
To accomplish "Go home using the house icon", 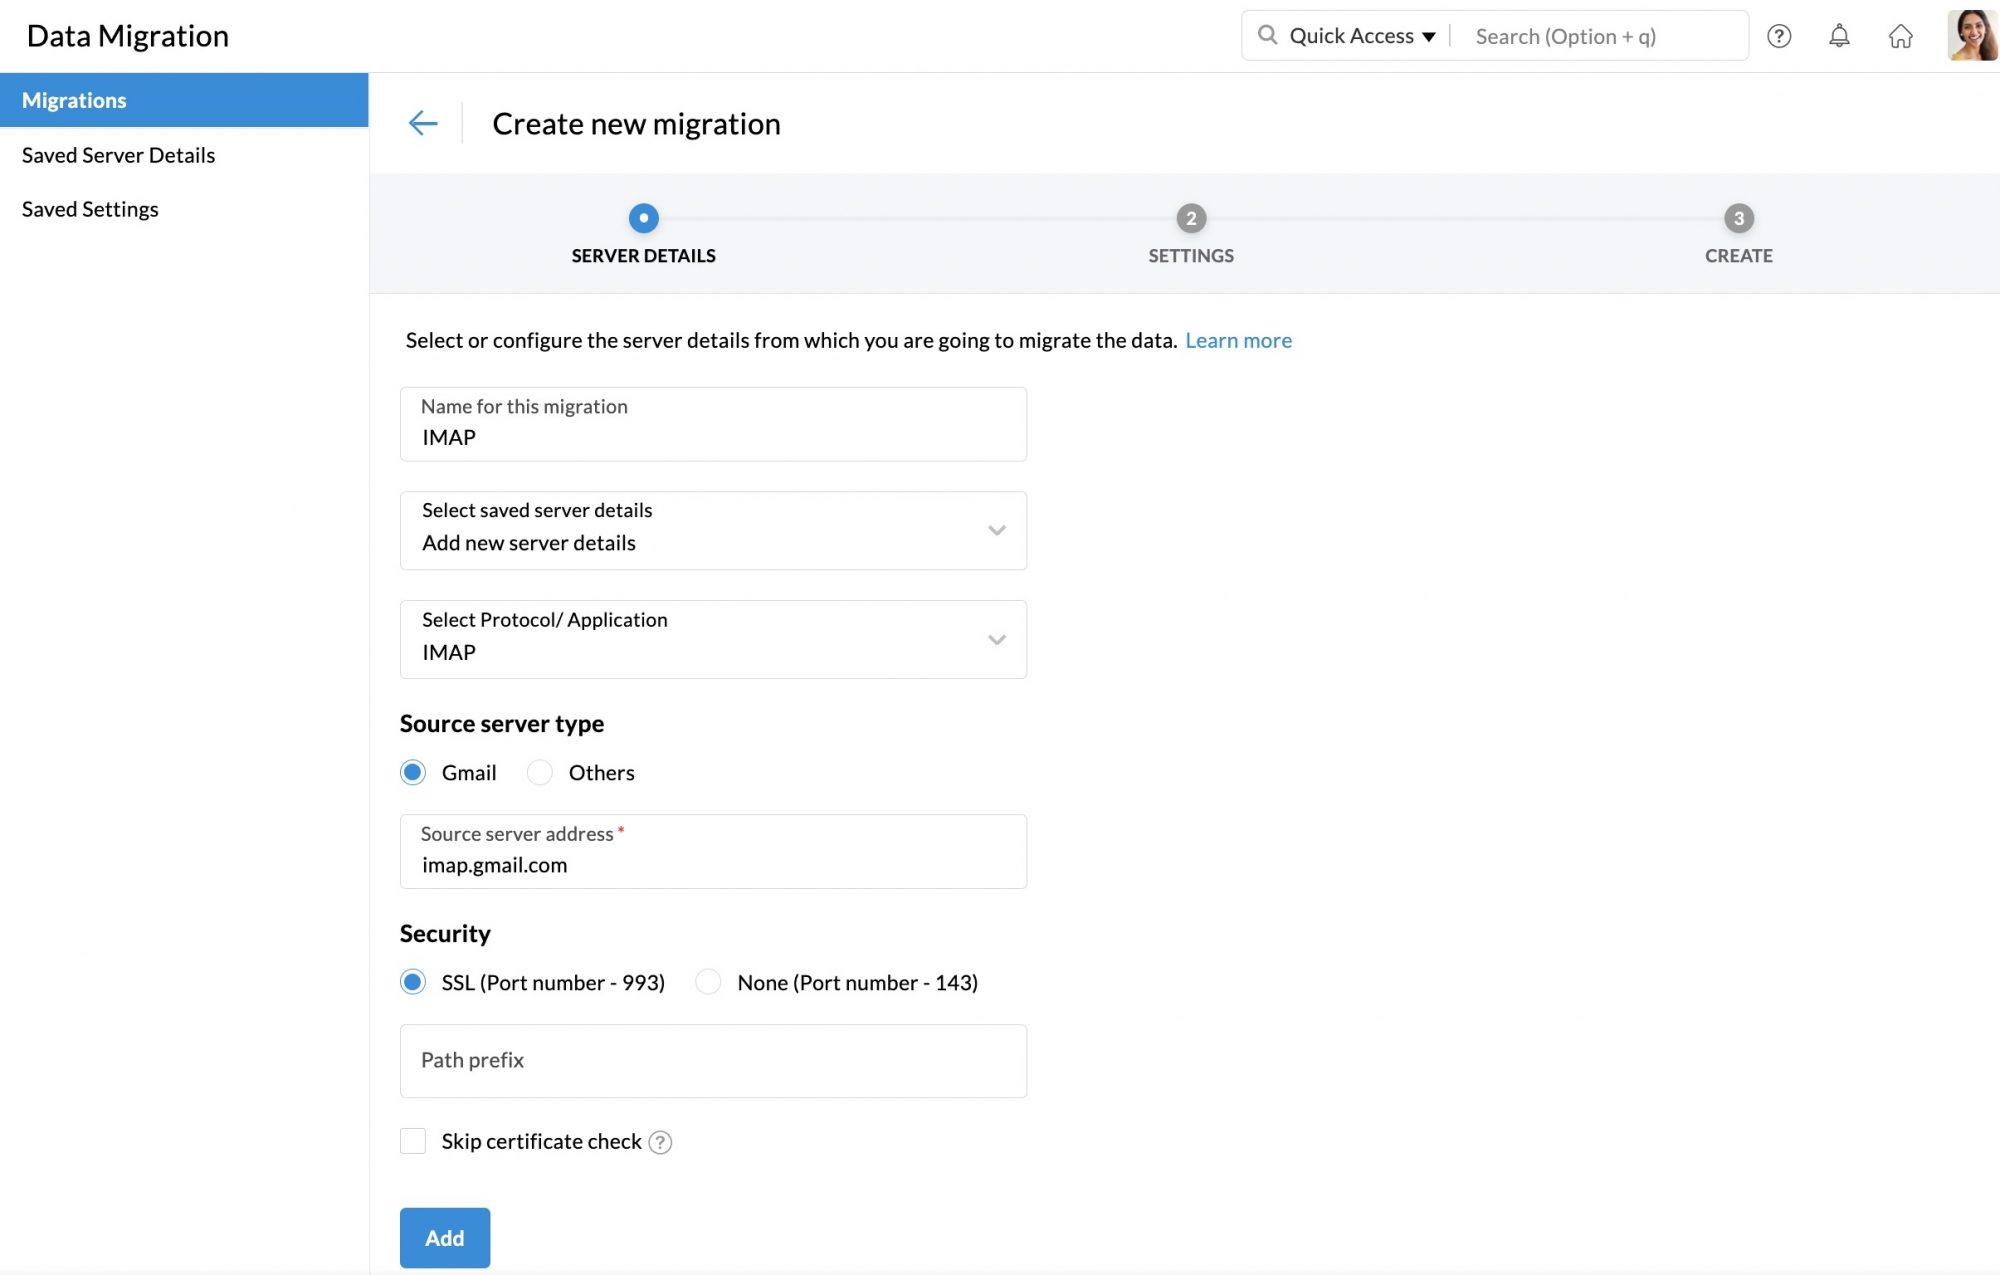I will (x=1901, y=36).
